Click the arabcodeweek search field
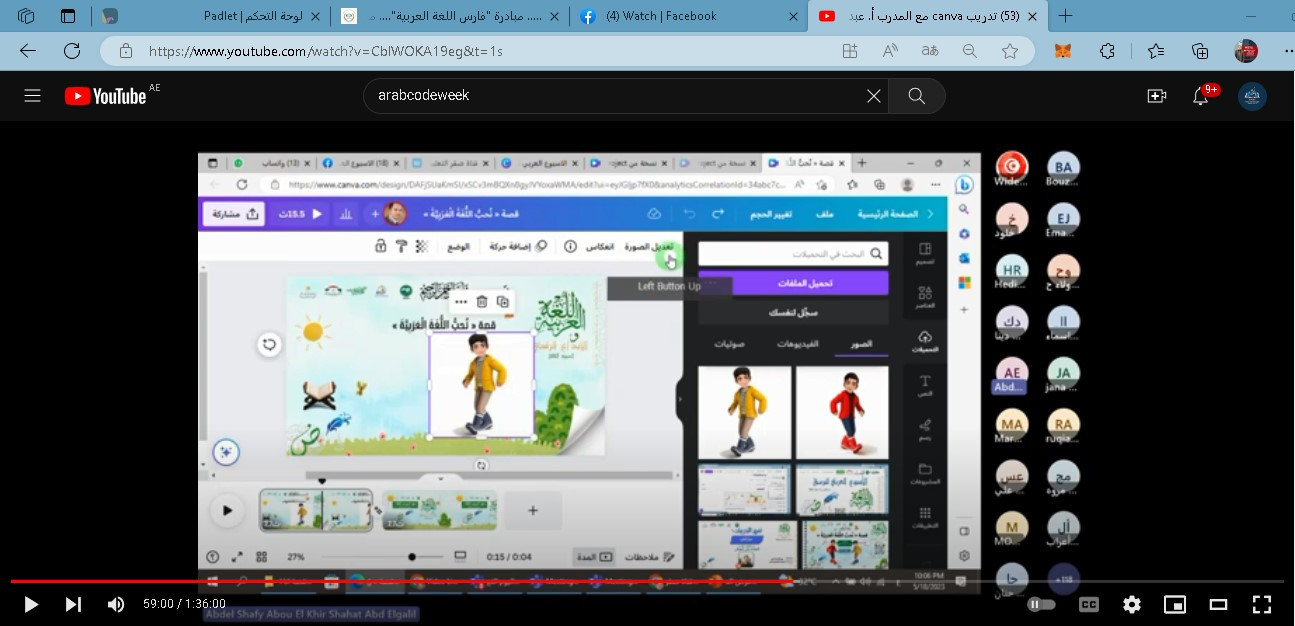The image size is (1295, 626). [615, 96]
